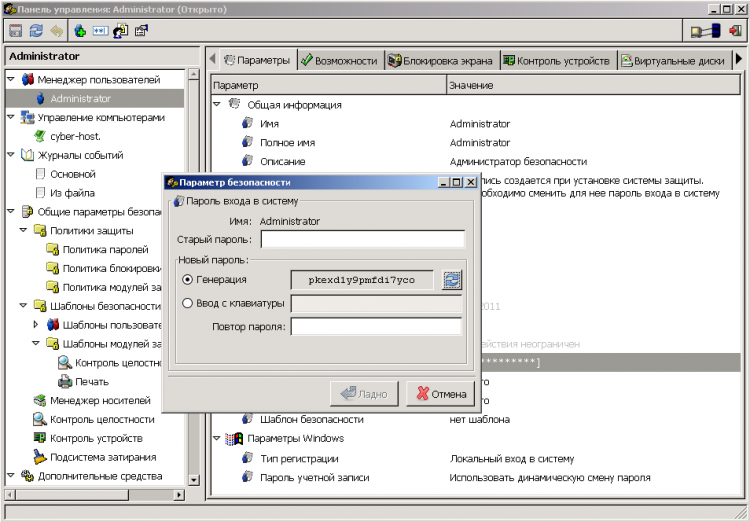Click the save icon in the main toolbar
750x522 pixels.
pos(15,31)
